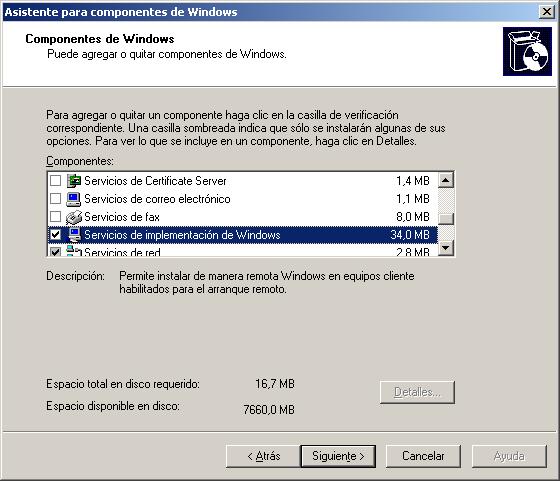The image size is (560, 481).
Task: Click Cancelar to abort the wizard
Action: (423, 456)
